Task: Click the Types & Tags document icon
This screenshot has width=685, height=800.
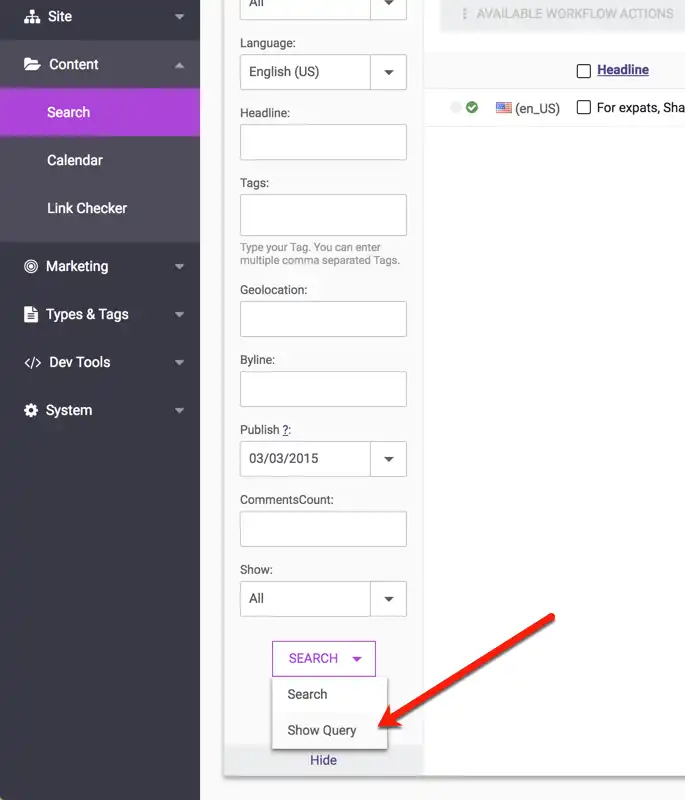Action: point(31,315)
